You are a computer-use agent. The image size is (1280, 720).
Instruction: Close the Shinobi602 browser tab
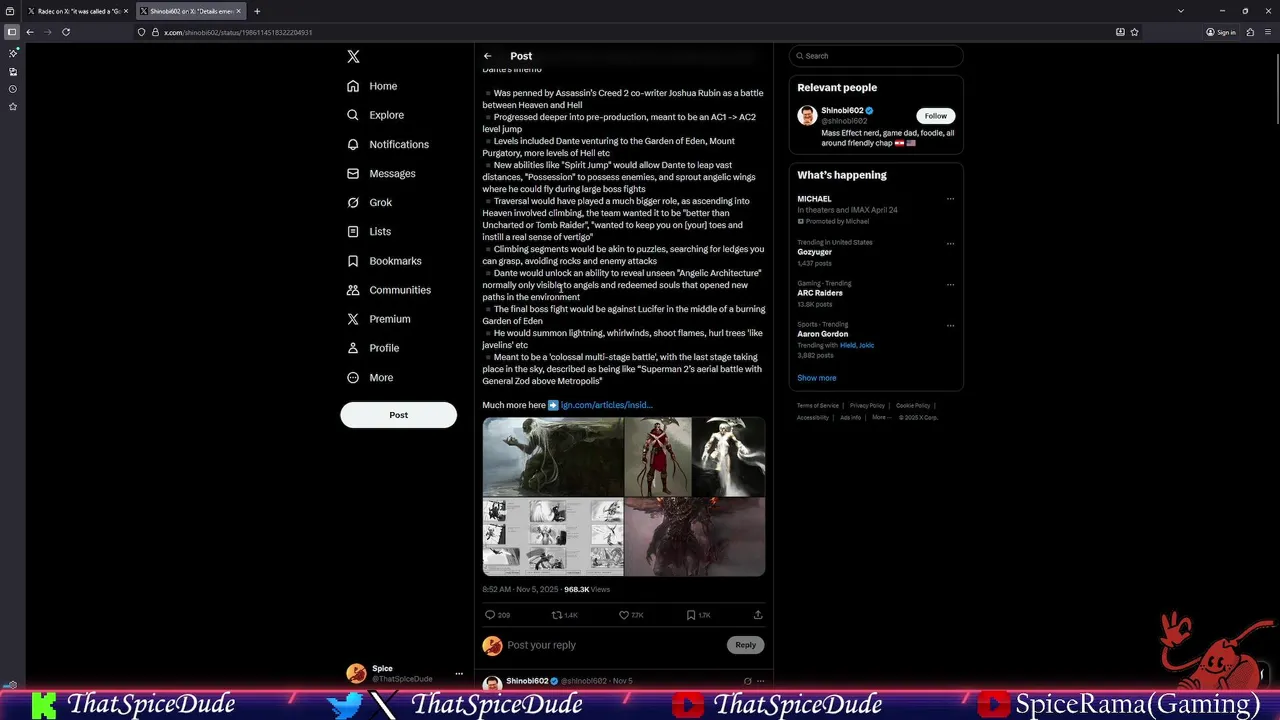(239, 11)
